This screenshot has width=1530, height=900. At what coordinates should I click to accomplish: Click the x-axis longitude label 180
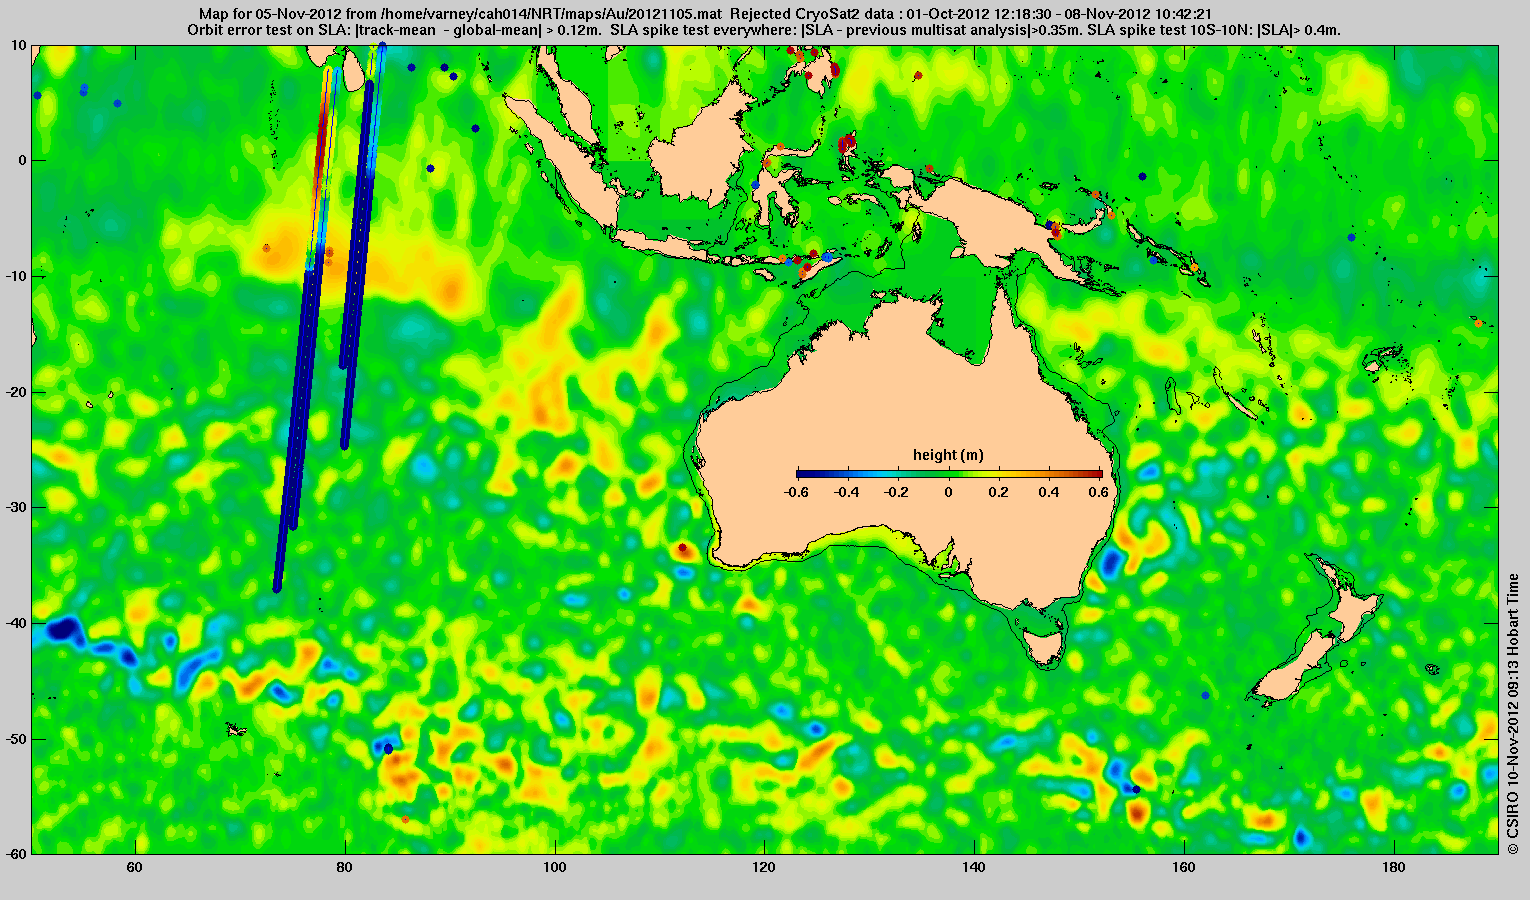(x=1393, y=868)
